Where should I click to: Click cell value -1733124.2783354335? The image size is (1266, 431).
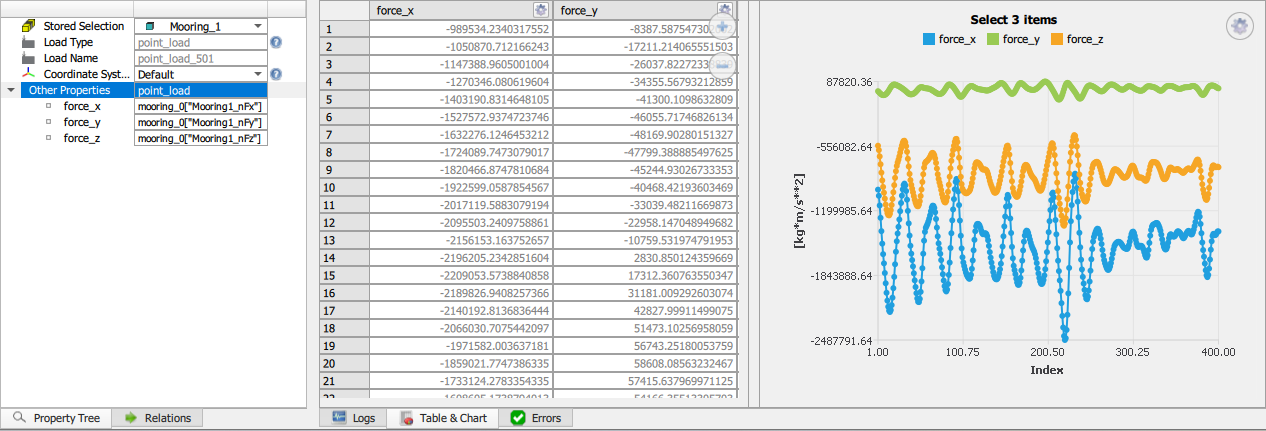coord(460,381)
